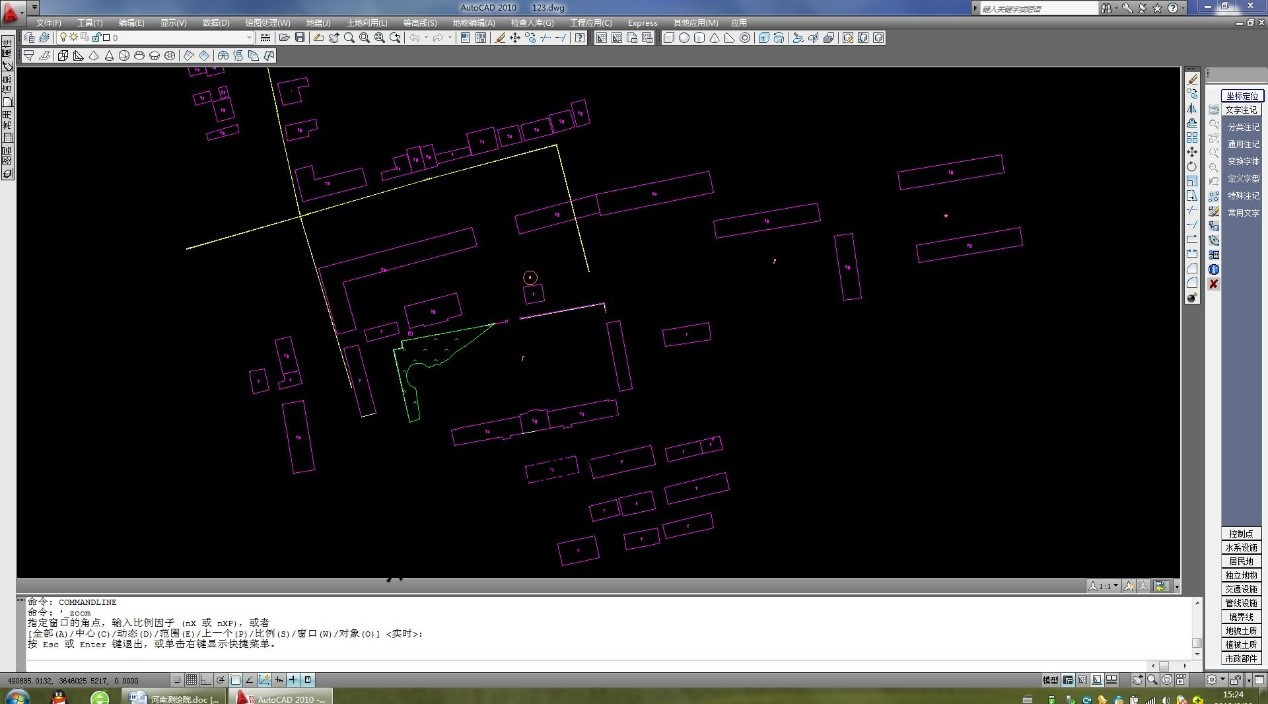Click the 文字注记 panel button
Viewport: 1268px width, 704px height.
click(1242, 110)
